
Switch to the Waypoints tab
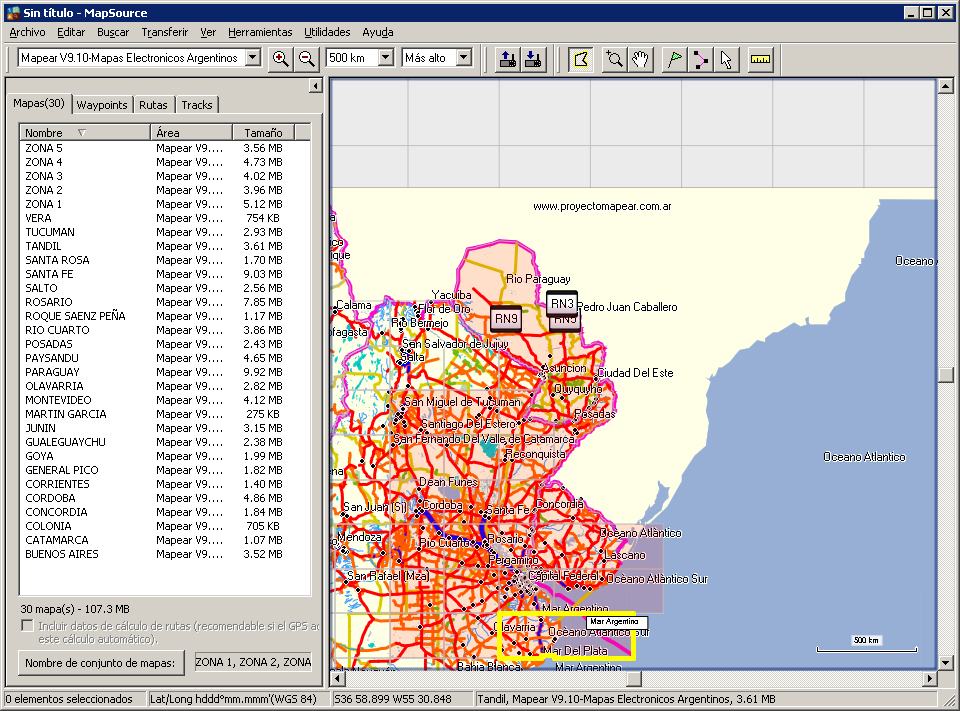[x=102, y=105]
